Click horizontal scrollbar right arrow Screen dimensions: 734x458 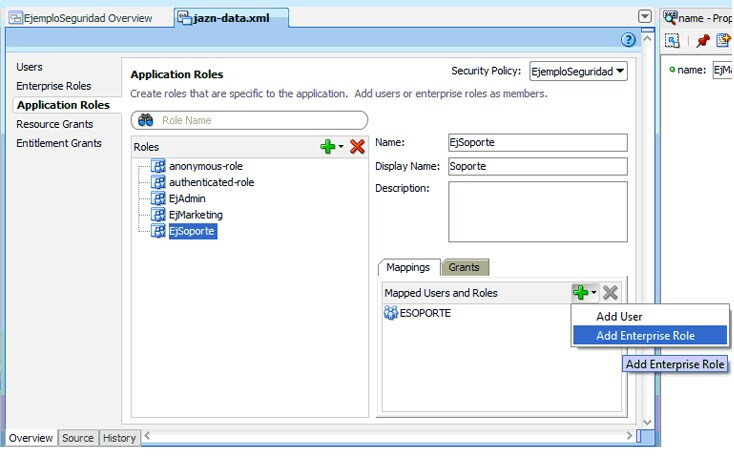[x=630, y=436]
